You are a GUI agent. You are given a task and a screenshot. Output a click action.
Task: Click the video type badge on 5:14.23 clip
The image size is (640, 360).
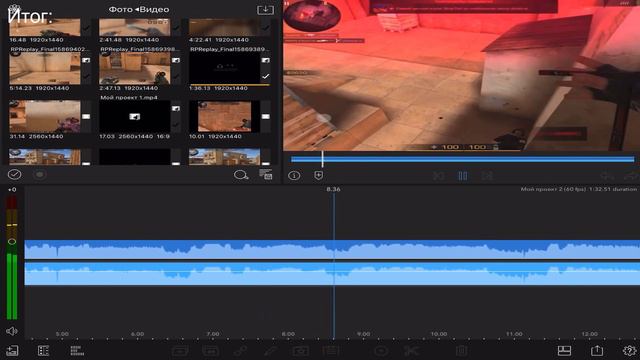click(x=86, y=60)
